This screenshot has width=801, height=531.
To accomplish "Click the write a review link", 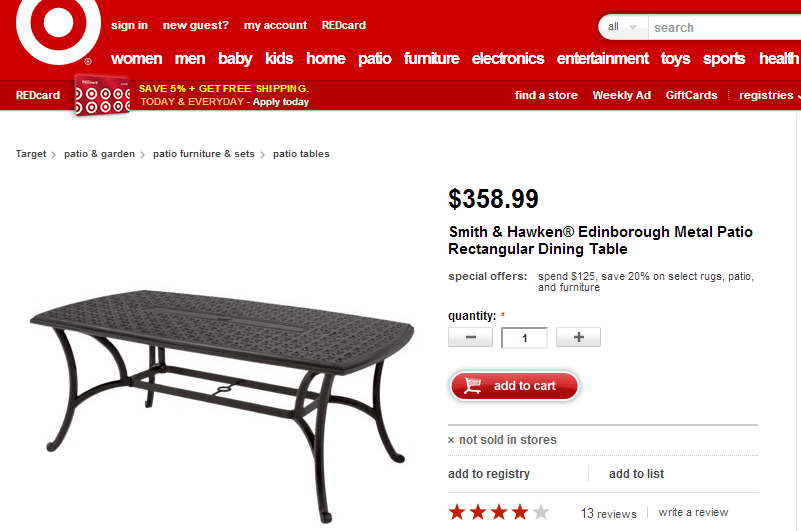I will tap(693, 512).
